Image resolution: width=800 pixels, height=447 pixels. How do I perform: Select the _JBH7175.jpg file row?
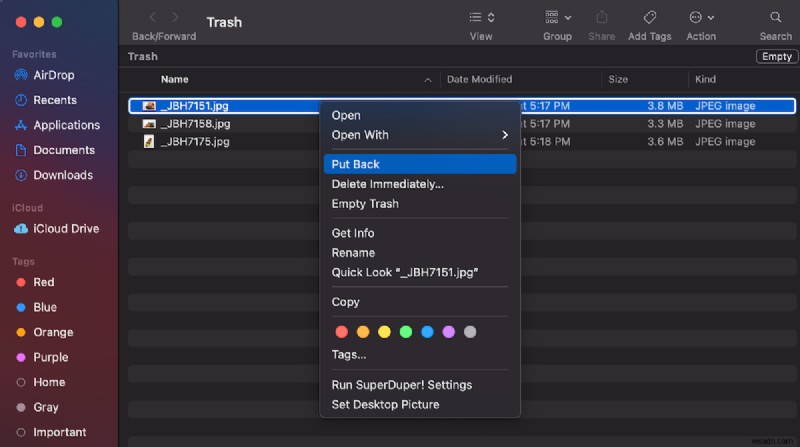(462, 141)
